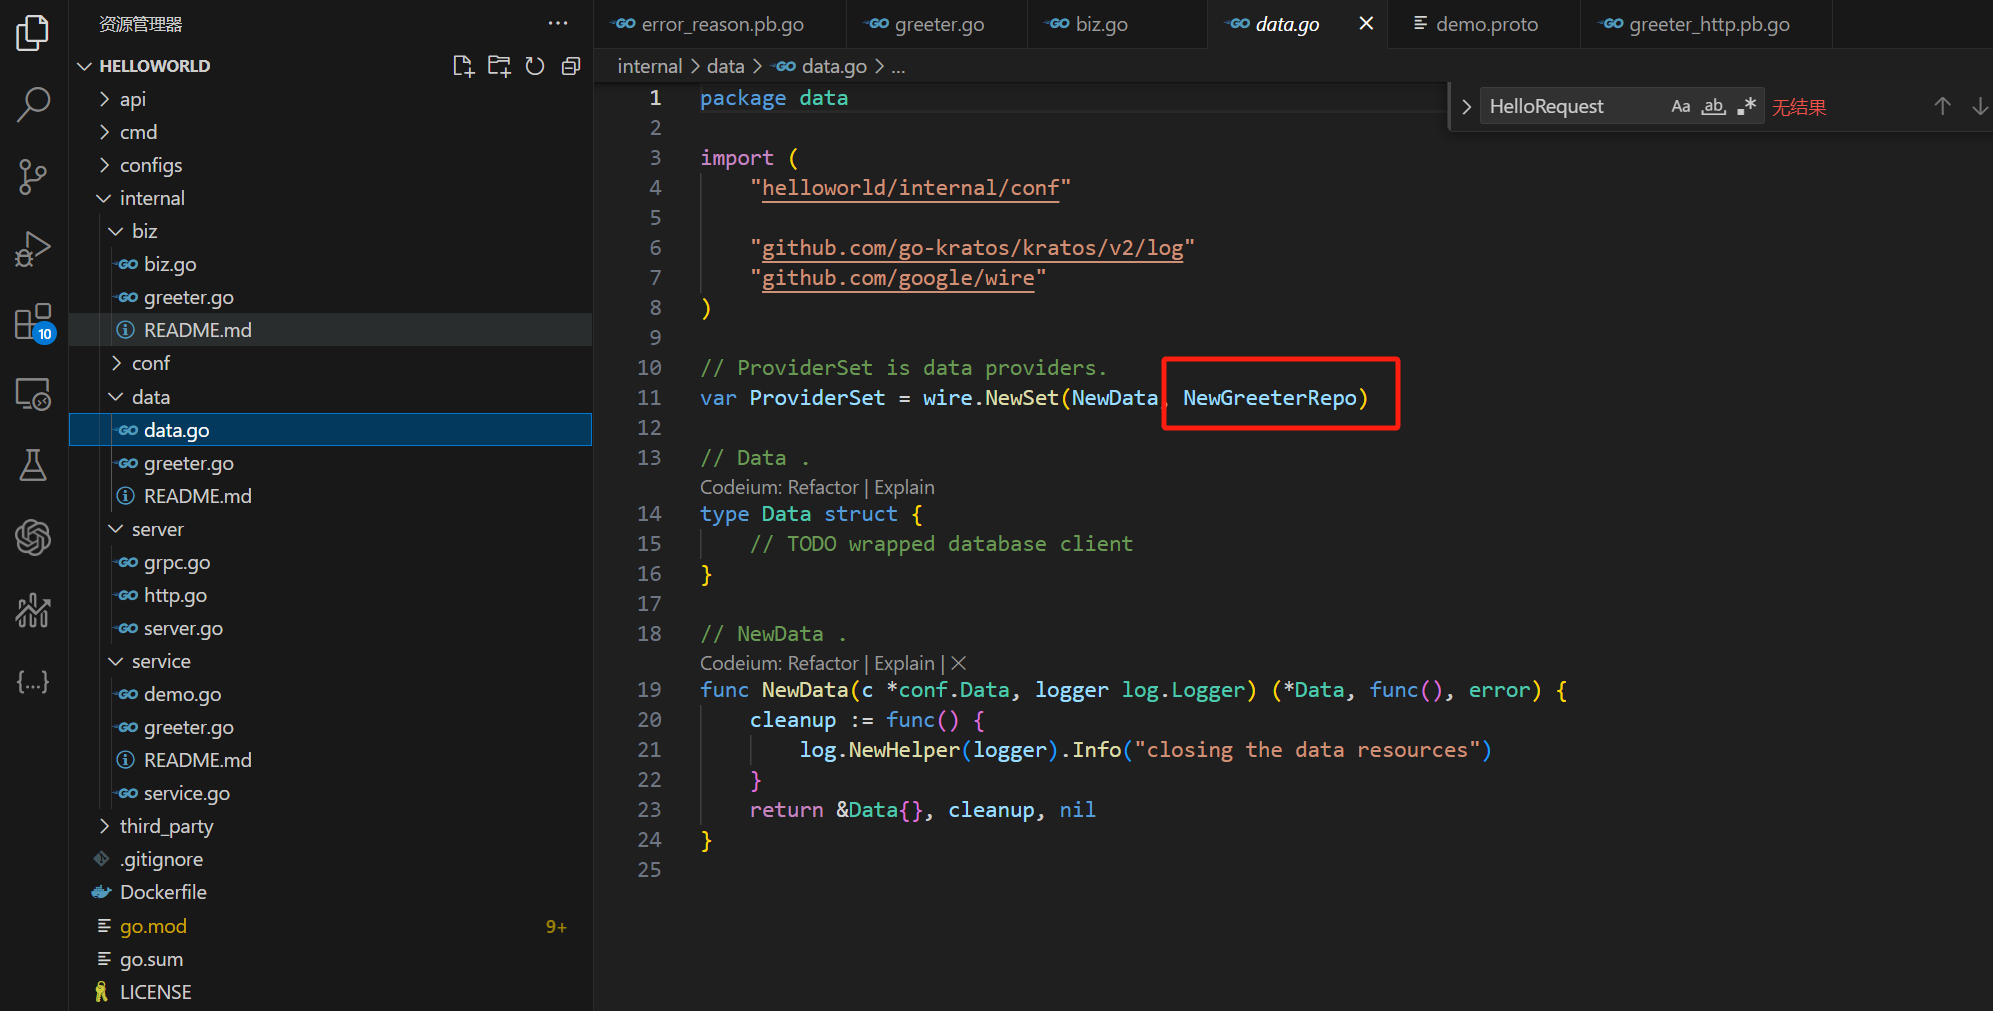
Task: Collapse the HELLOWORLD root folder
Action: click(330, 66)
